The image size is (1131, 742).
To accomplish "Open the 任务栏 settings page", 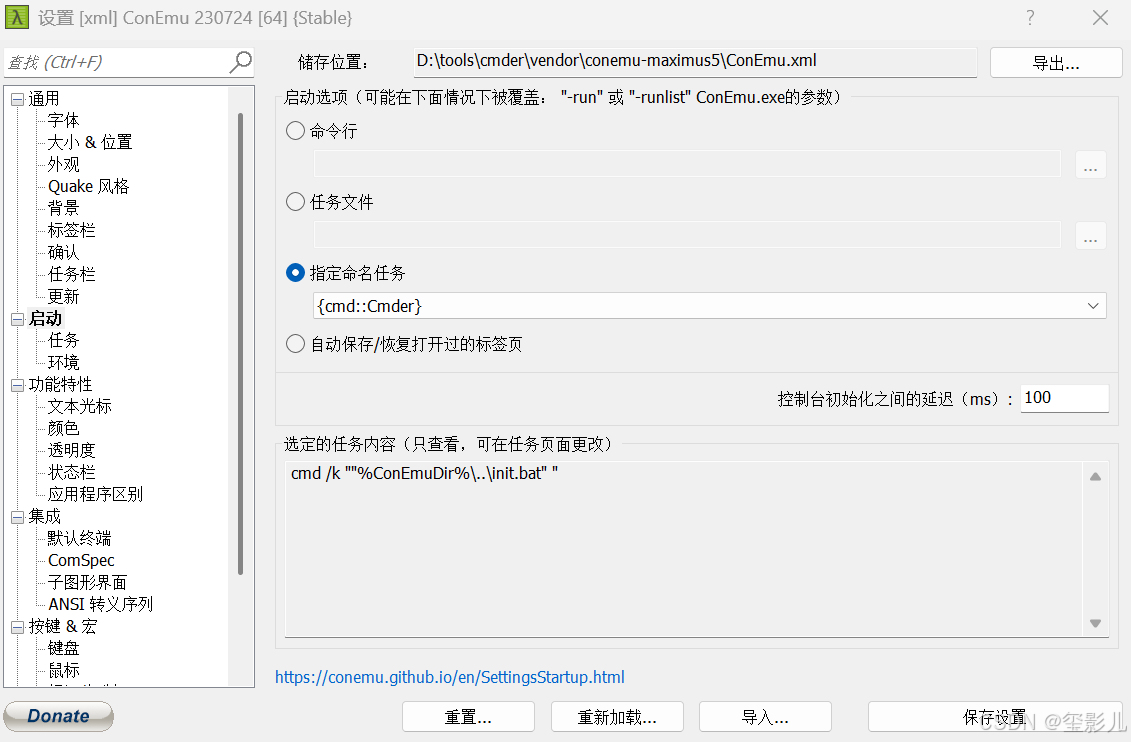I will [71, 274].
